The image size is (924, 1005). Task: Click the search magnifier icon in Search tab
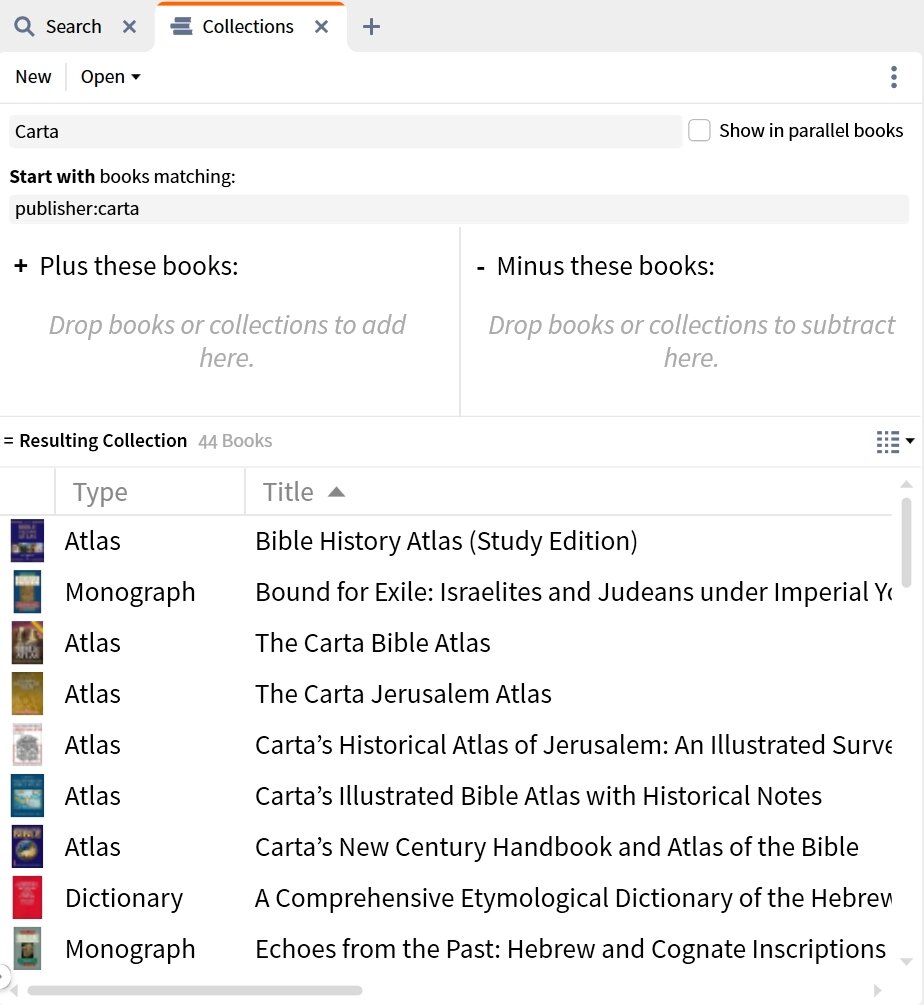[x=24, y=27]
